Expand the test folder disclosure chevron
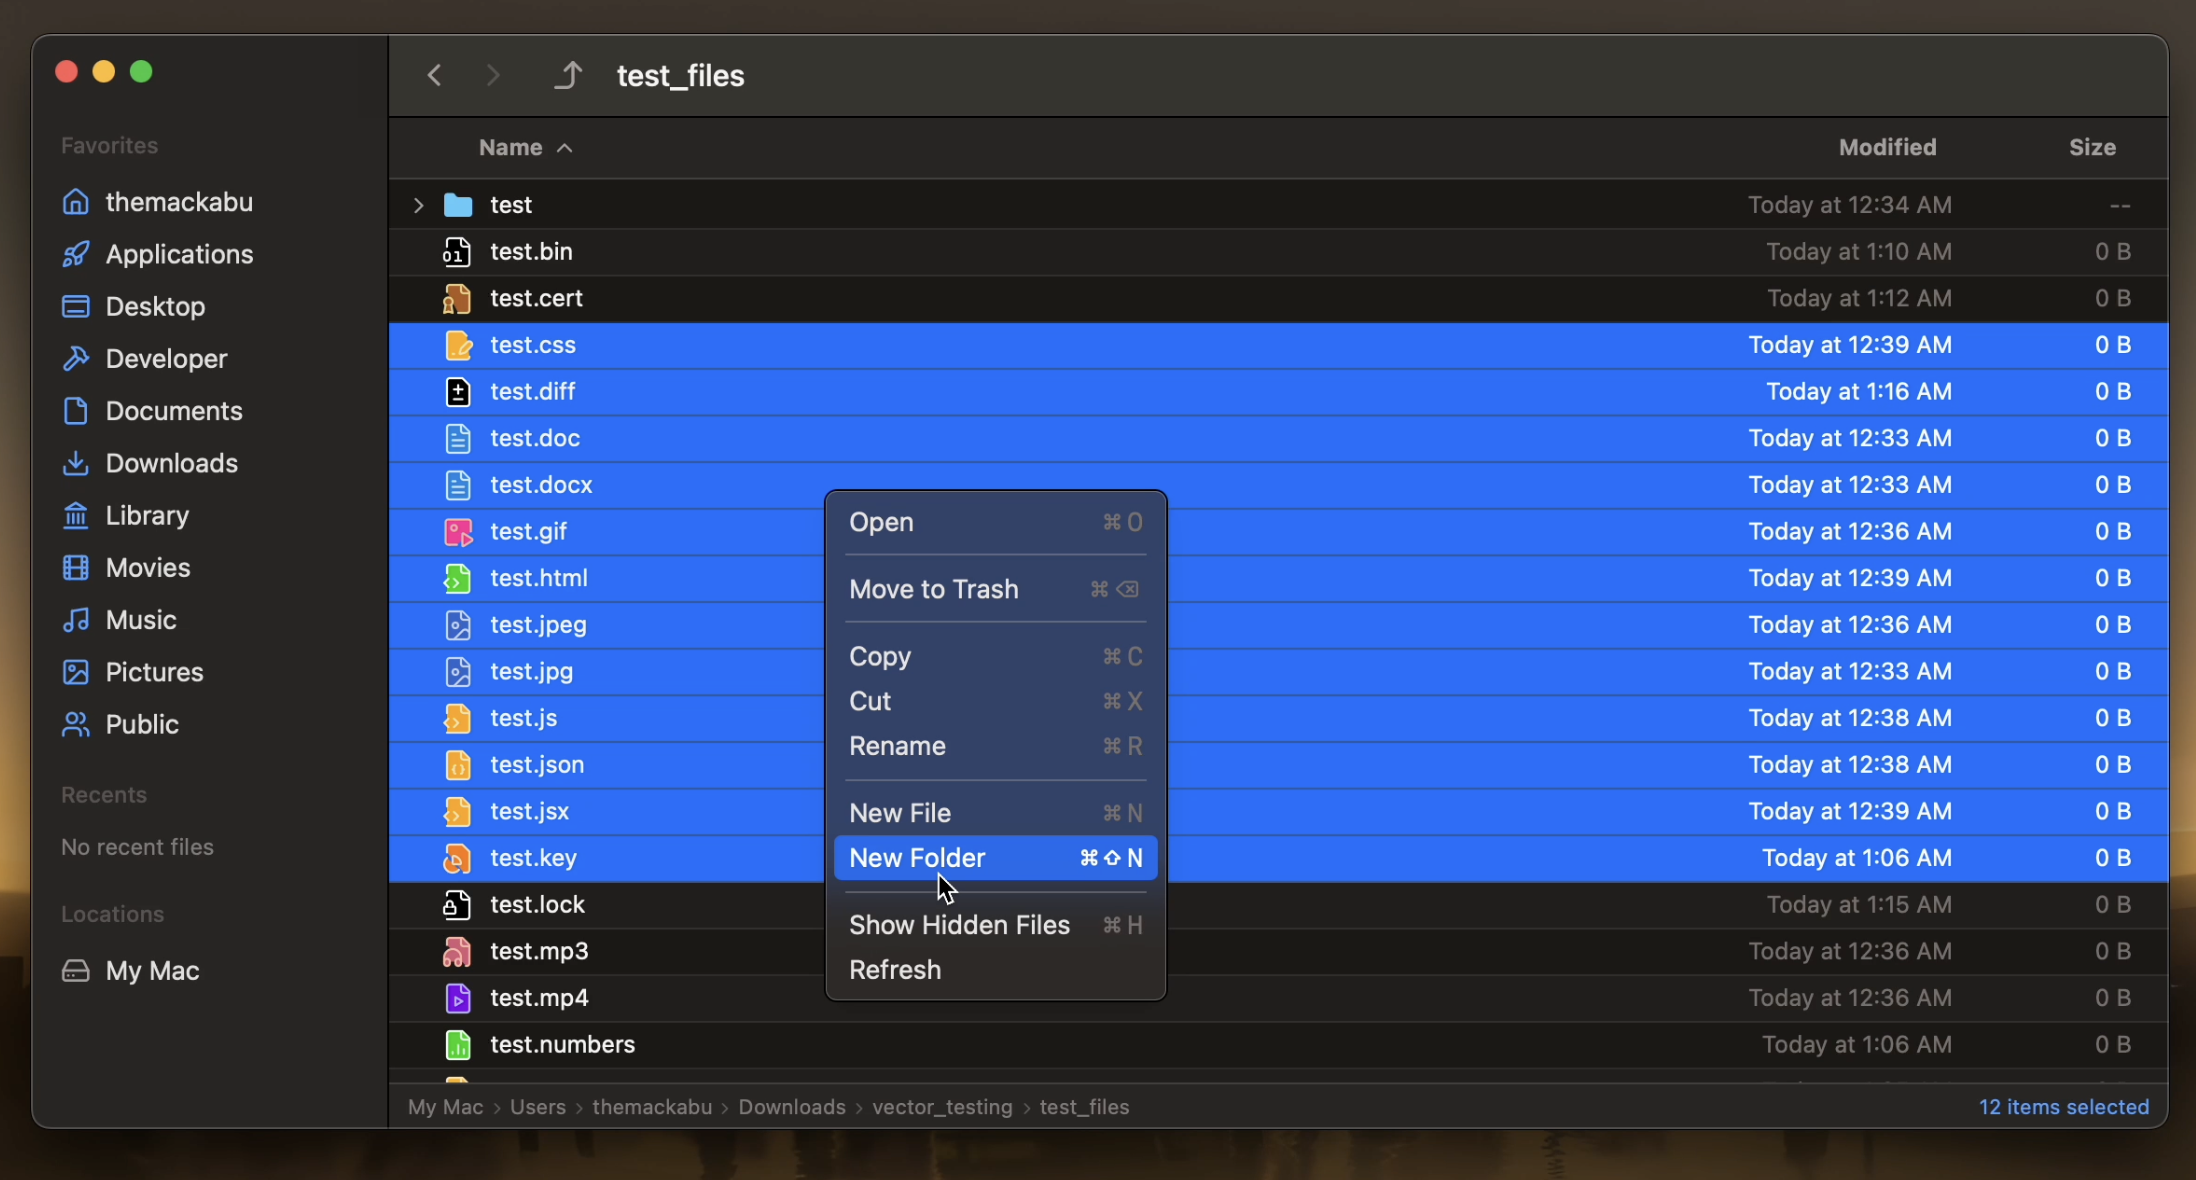Viewport: 2196px width, 1180px height. [418, 205]
